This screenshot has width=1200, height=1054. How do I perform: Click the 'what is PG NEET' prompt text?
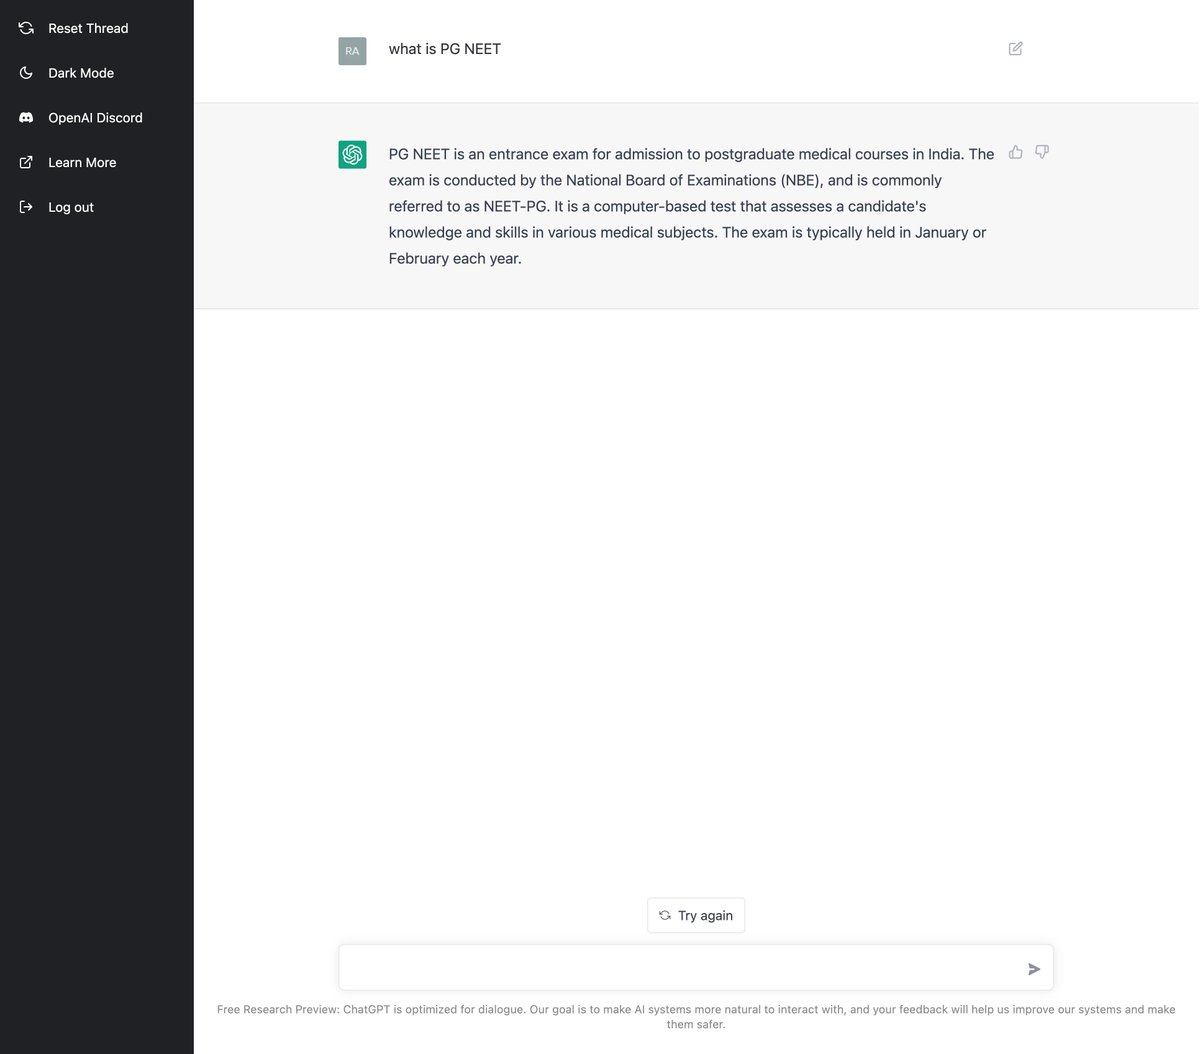pos(445,49)
